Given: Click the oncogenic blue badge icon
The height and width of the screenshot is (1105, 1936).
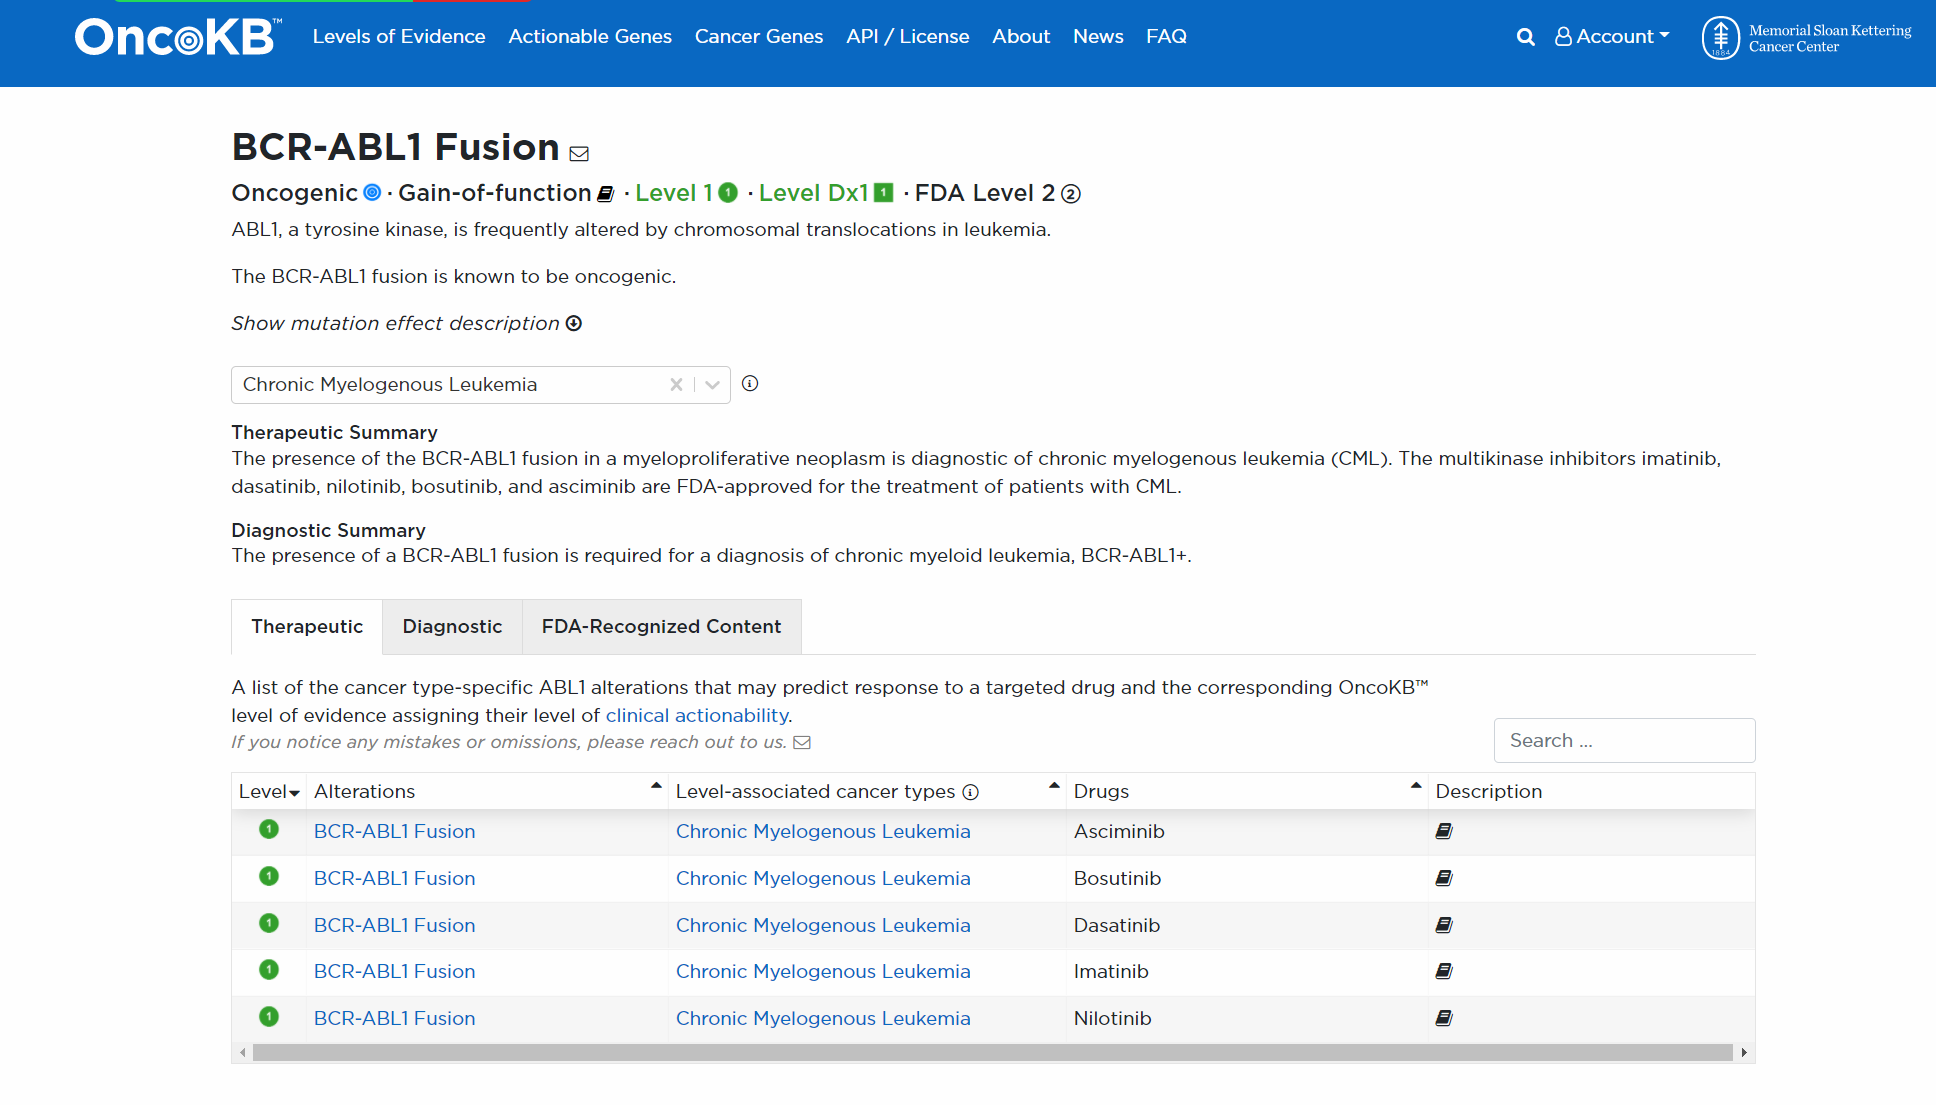Looking at the screenshot, I should coord(372,192).
